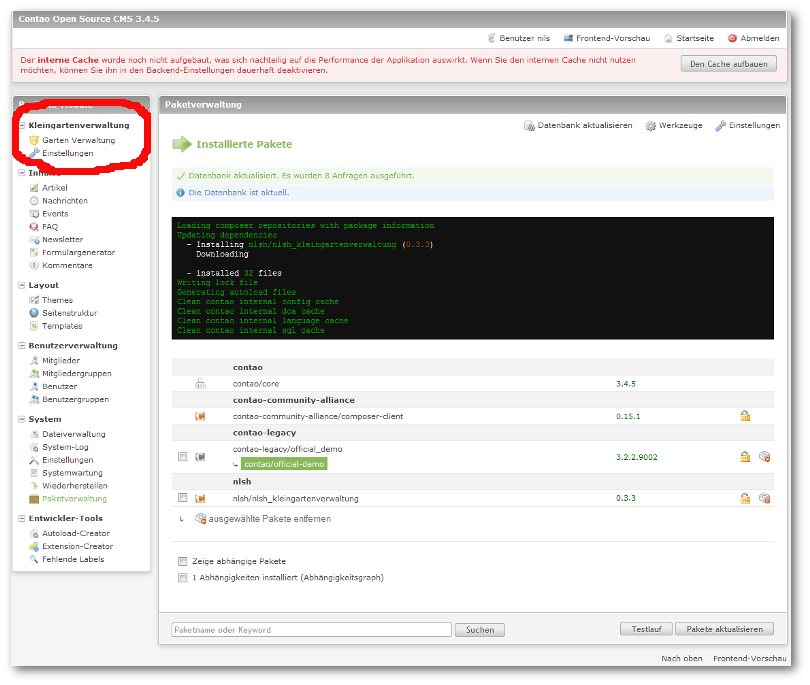Click the Nachrichten icon
The image size is (810, 685).
[34, 200]
